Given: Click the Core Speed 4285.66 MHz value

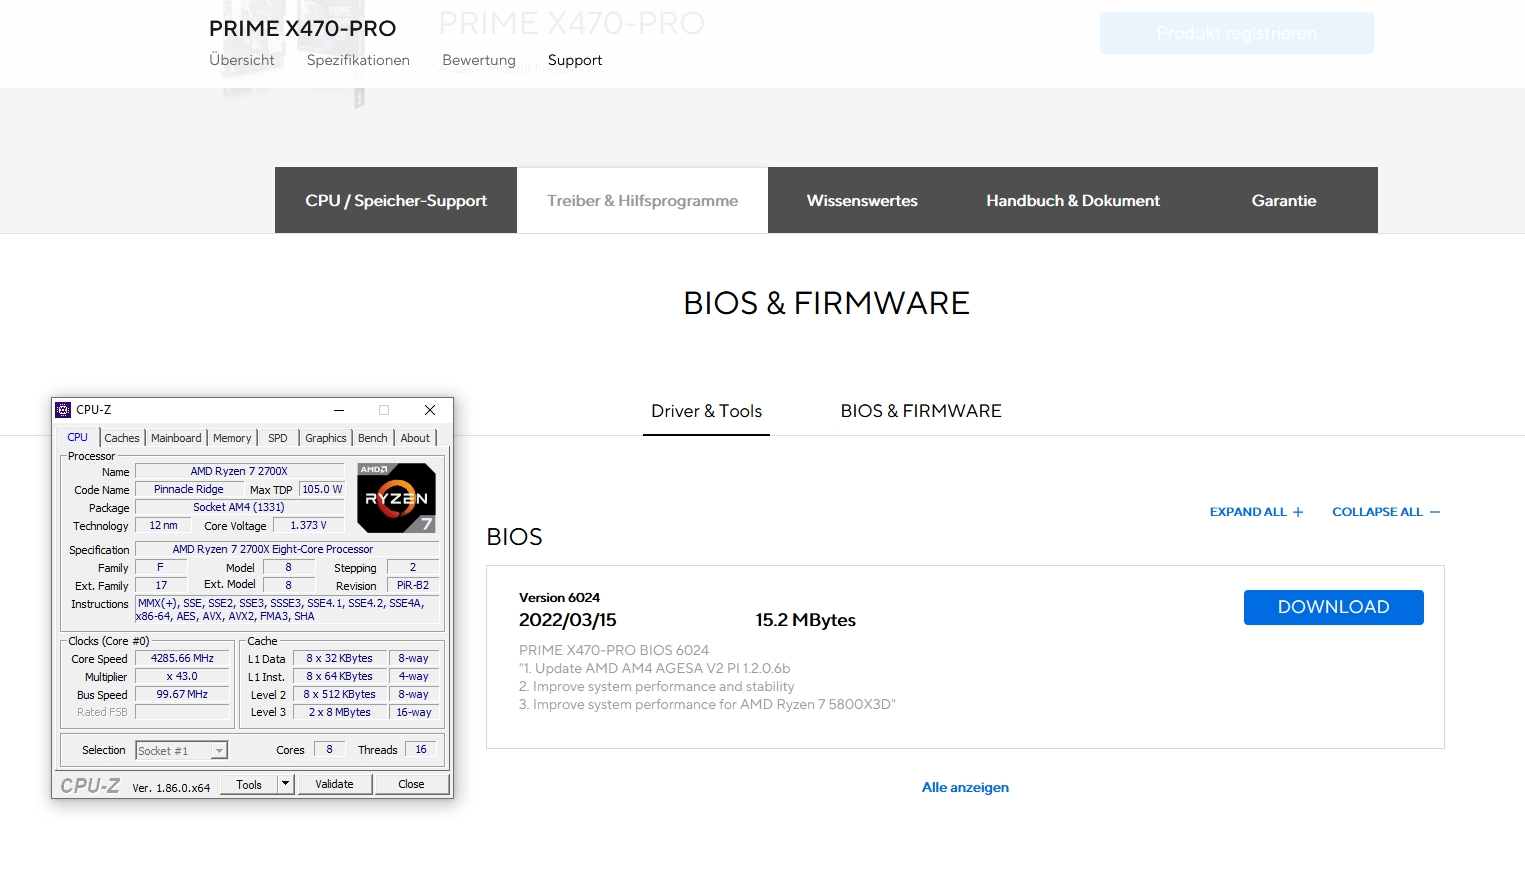Looking at the screenshot, I should [x=182, y=658].
